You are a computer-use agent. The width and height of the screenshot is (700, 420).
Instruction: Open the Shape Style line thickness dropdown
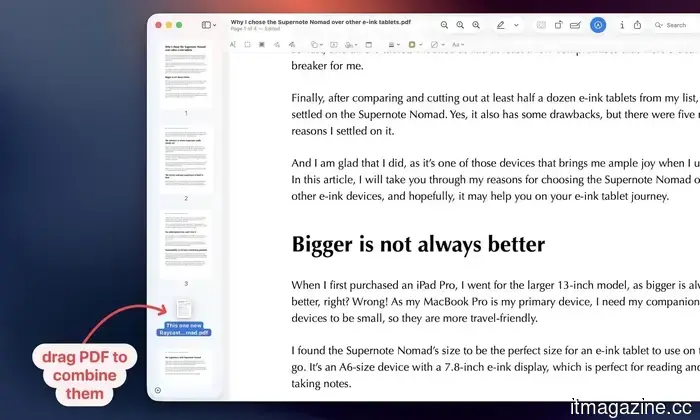click(x=394, y=45)
